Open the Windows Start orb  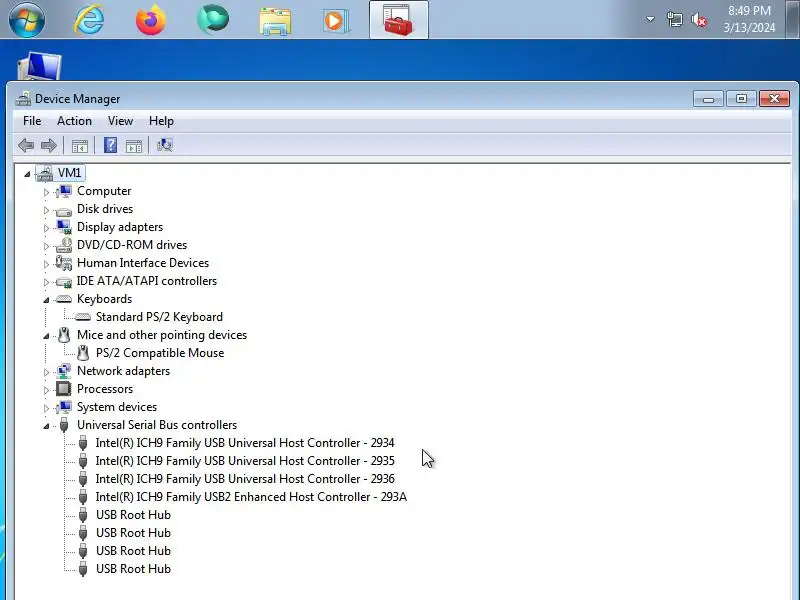27,19
